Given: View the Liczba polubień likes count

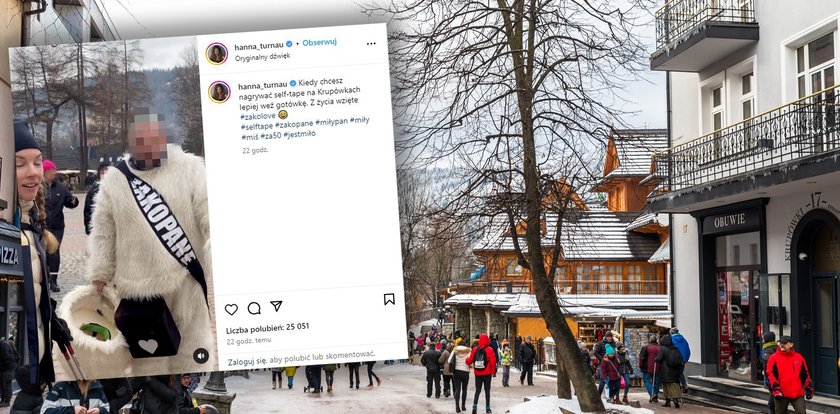Looking at the screenshot, I should coord(267,327).
